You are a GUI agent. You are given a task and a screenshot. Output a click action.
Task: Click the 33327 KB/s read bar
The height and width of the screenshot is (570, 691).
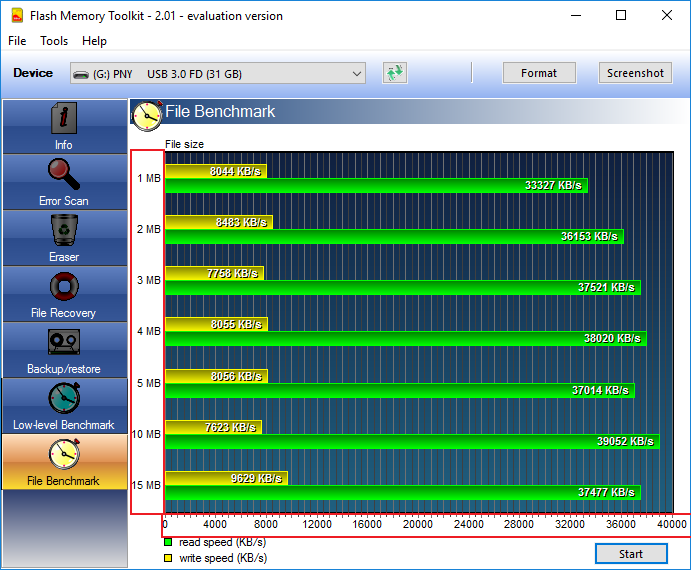coord(376,186)
